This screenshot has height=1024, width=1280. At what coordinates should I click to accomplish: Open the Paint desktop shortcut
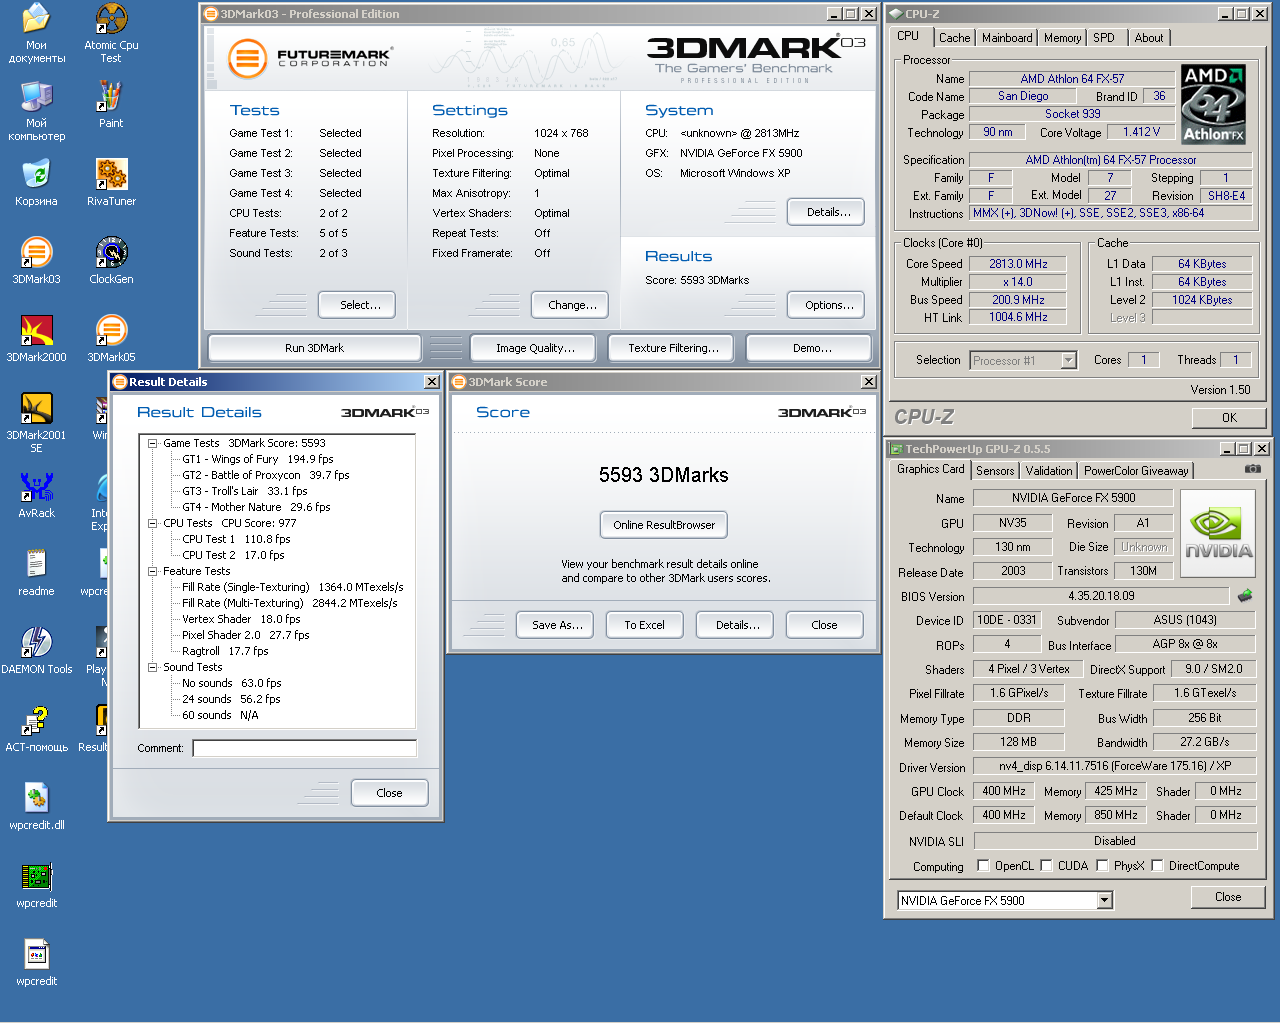click(x=111, y=105)
